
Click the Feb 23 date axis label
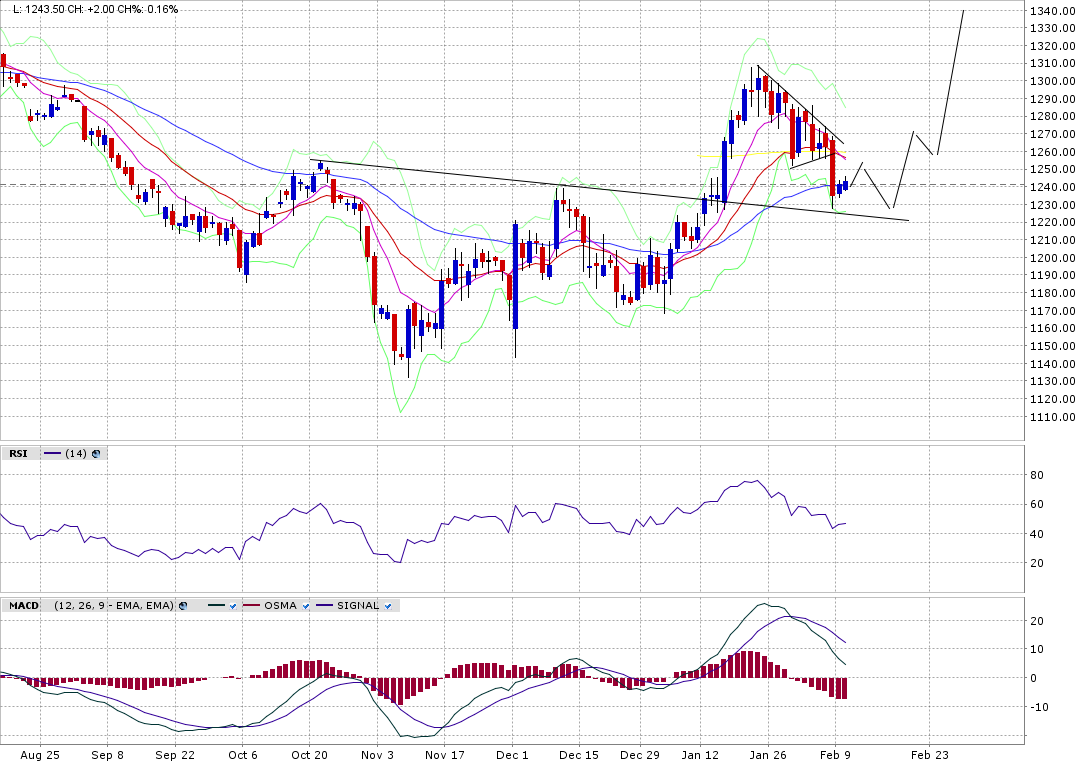pyautogui.click(x=930, y=755)
